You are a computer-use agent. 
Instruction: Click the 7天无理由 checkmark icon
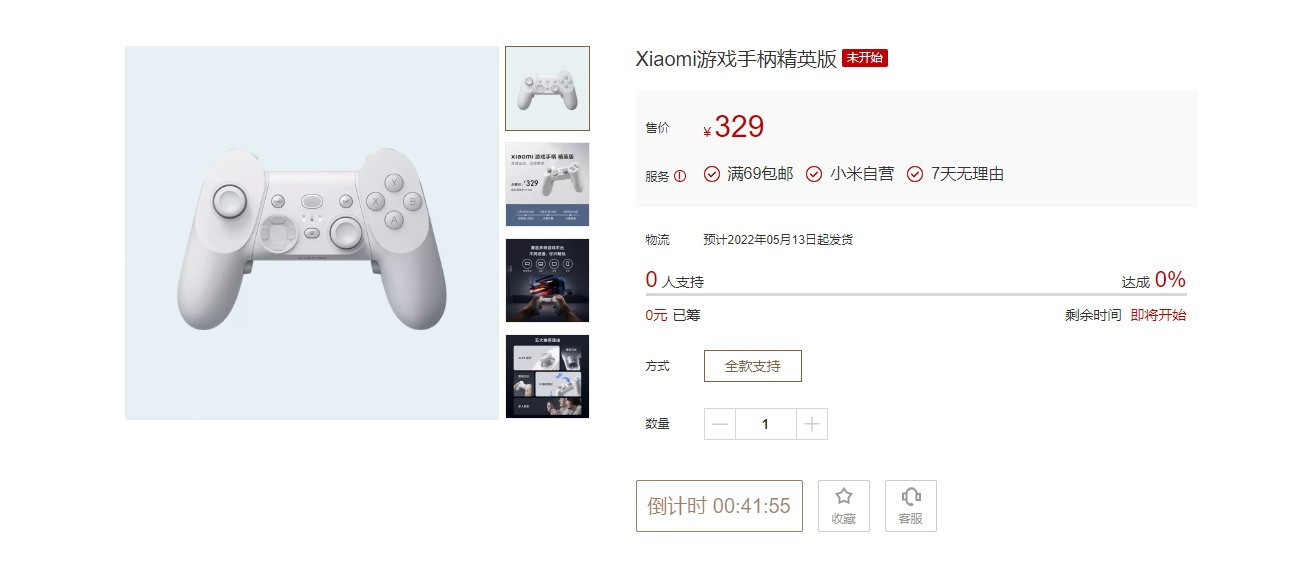(x=915, y=174)
